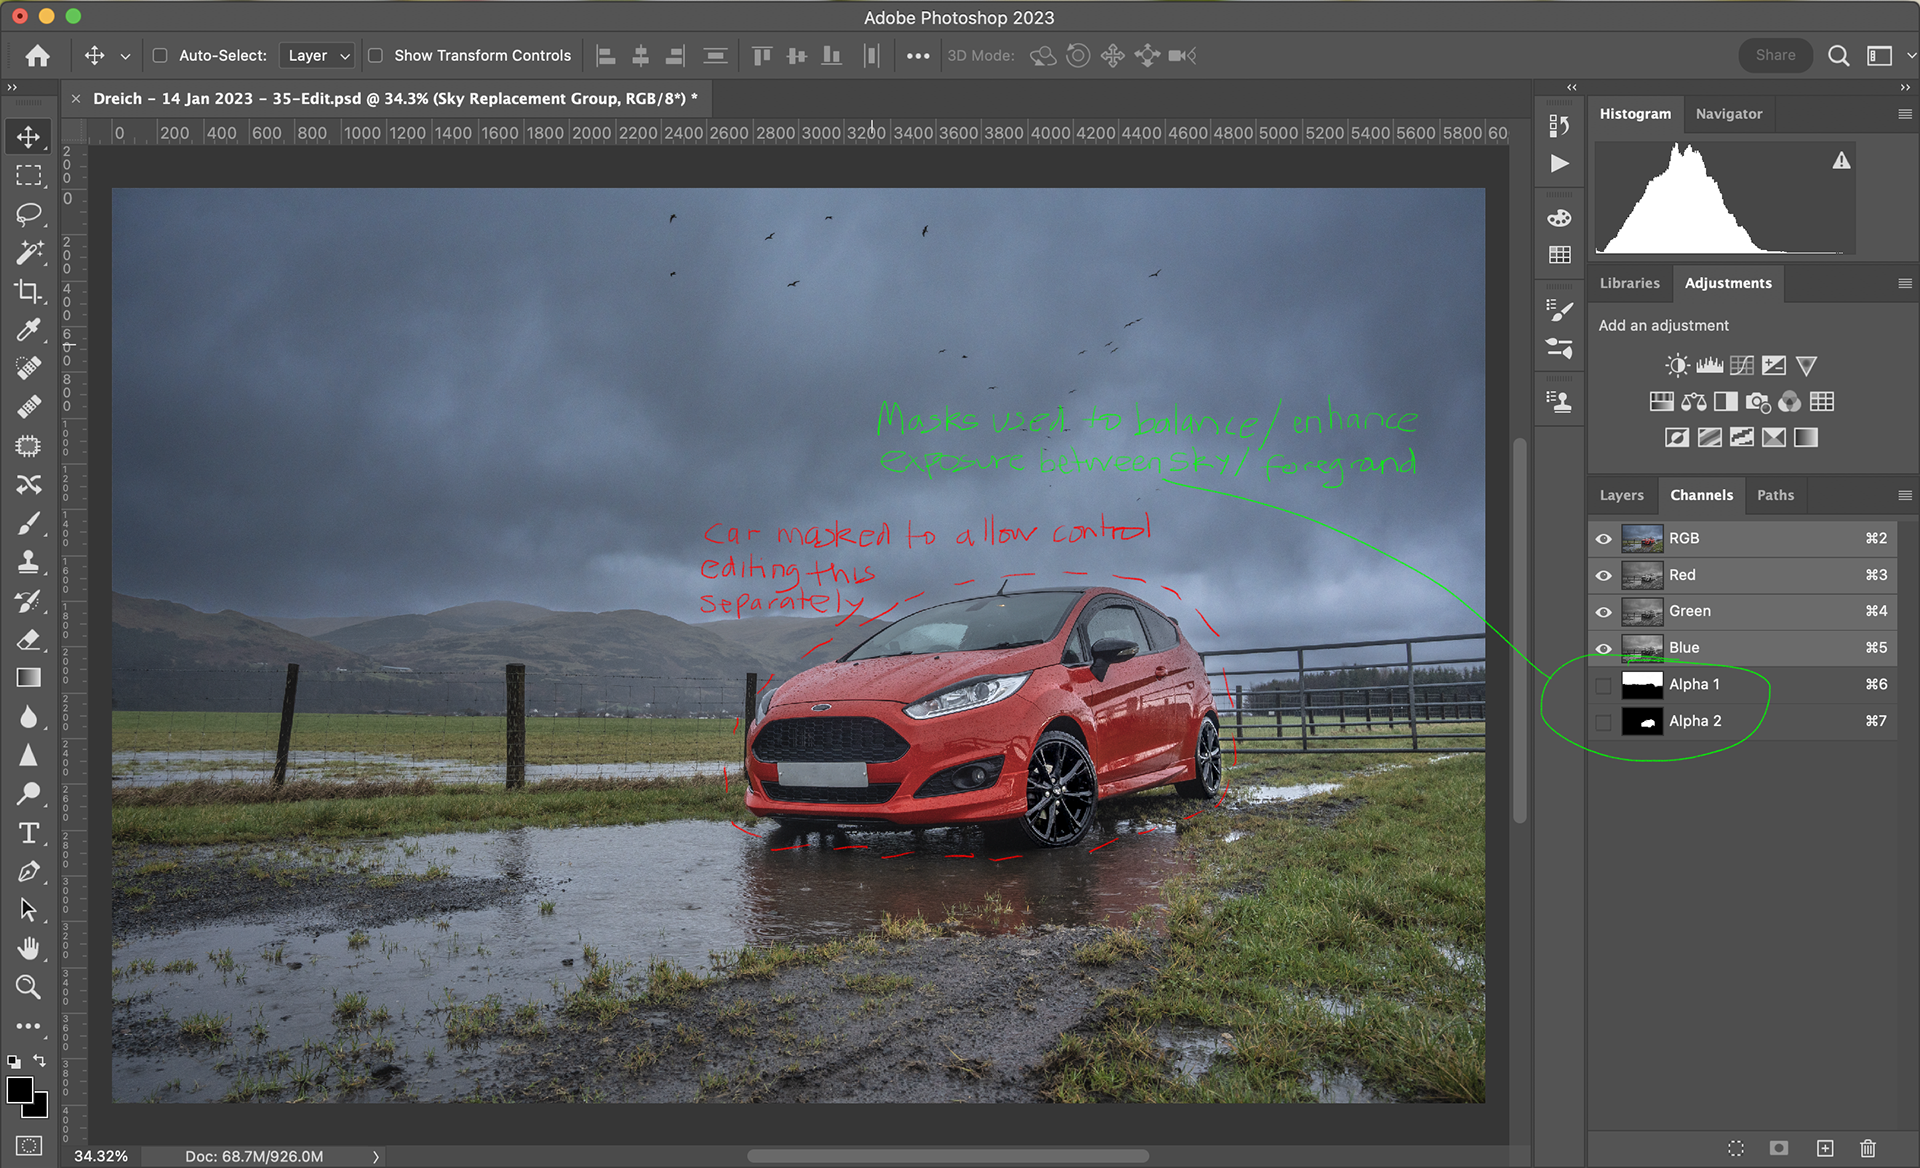Expand the status bar info arrow
This screenshot has width=1920, height=1168.
pos(376,1157)
